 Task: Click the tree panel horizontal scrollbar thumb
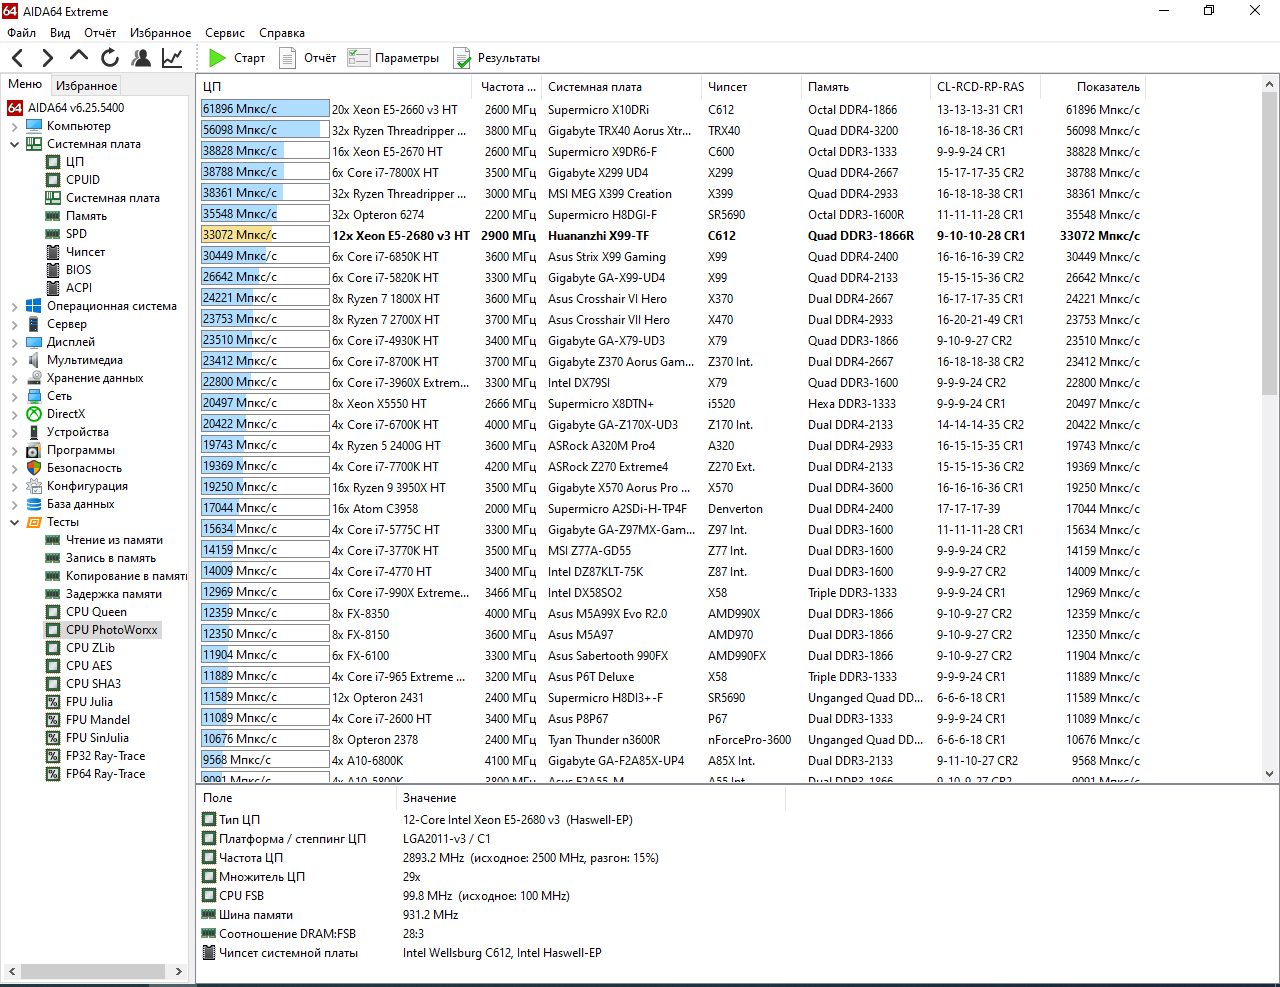click(93, 971)
